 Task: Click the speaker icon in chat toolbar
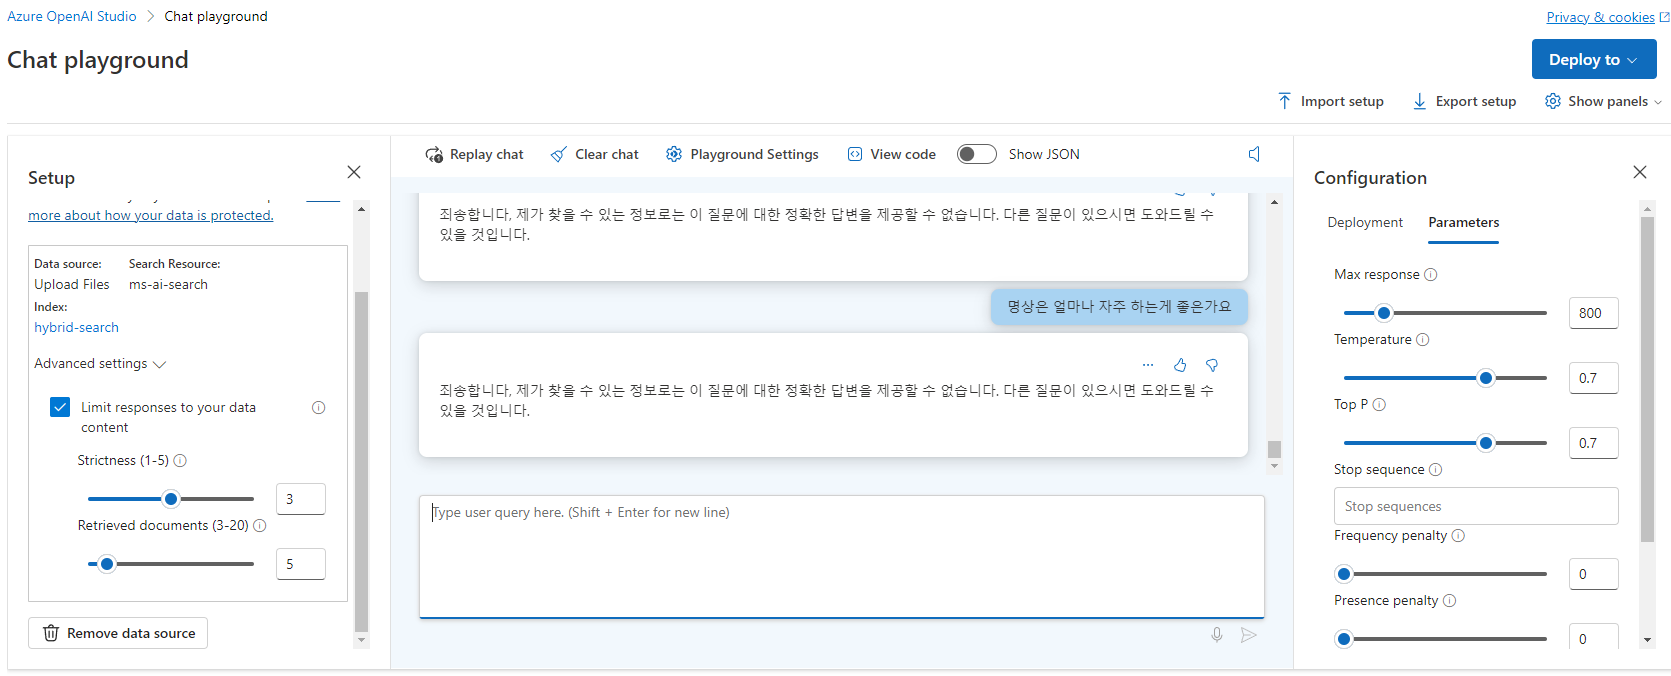1255,154
